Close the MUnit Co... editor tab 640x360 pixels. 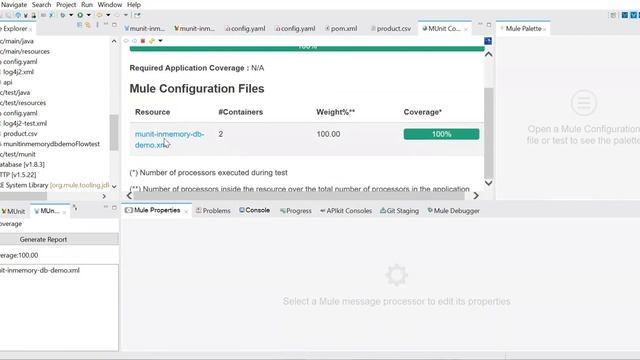[466, 29]
